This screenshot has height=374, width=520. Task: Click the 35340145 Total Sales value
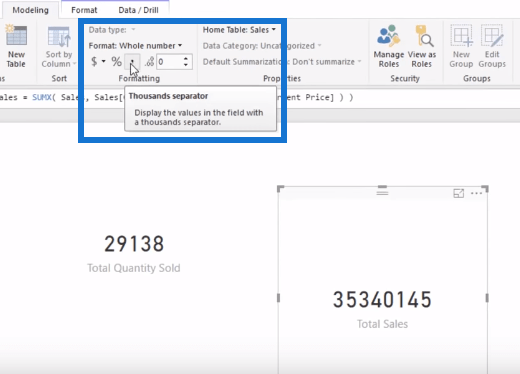tap(382, 299)
